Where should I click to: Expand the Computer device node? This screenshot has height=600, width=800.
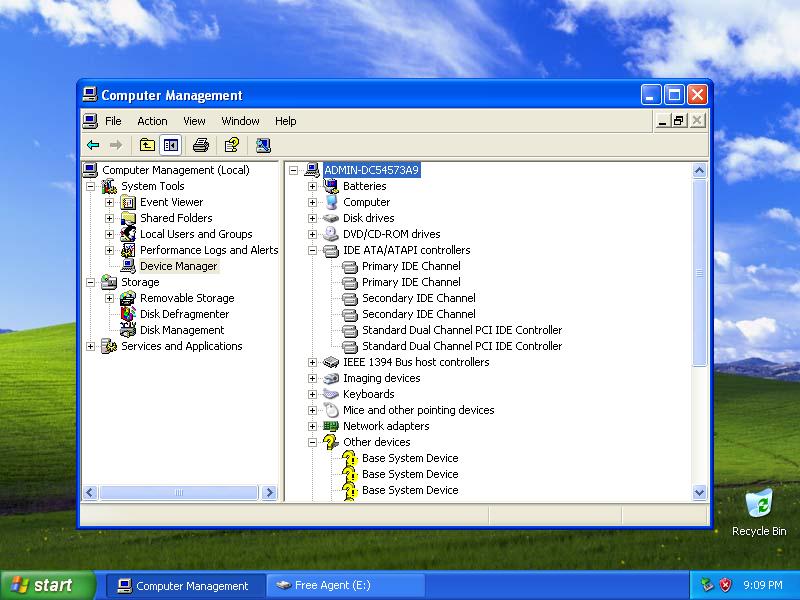click(x=312, y=203)
